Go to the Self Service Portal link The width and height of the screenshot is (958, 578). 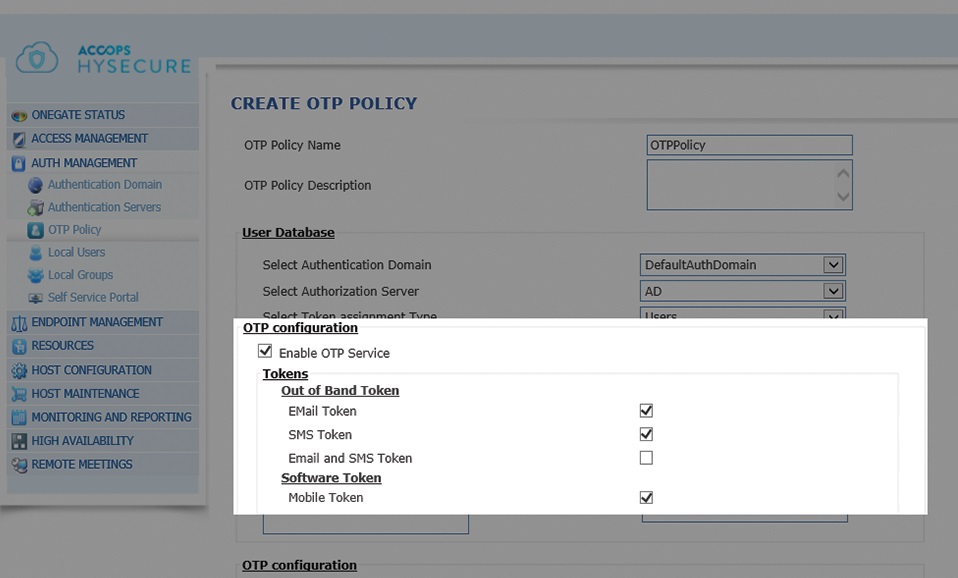click(x=93, y=297)
